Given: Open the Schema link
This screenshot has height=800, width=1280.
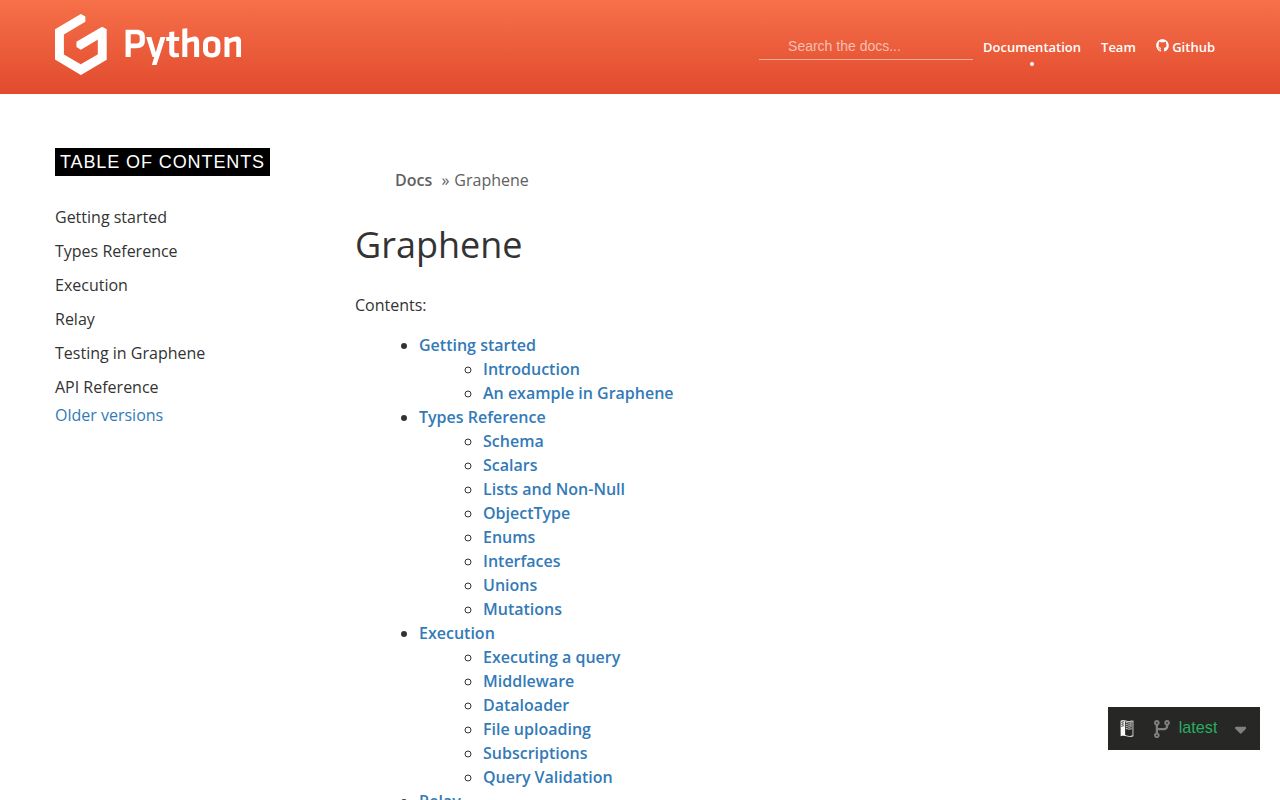Looking at the screenshot, I should 513,441.
